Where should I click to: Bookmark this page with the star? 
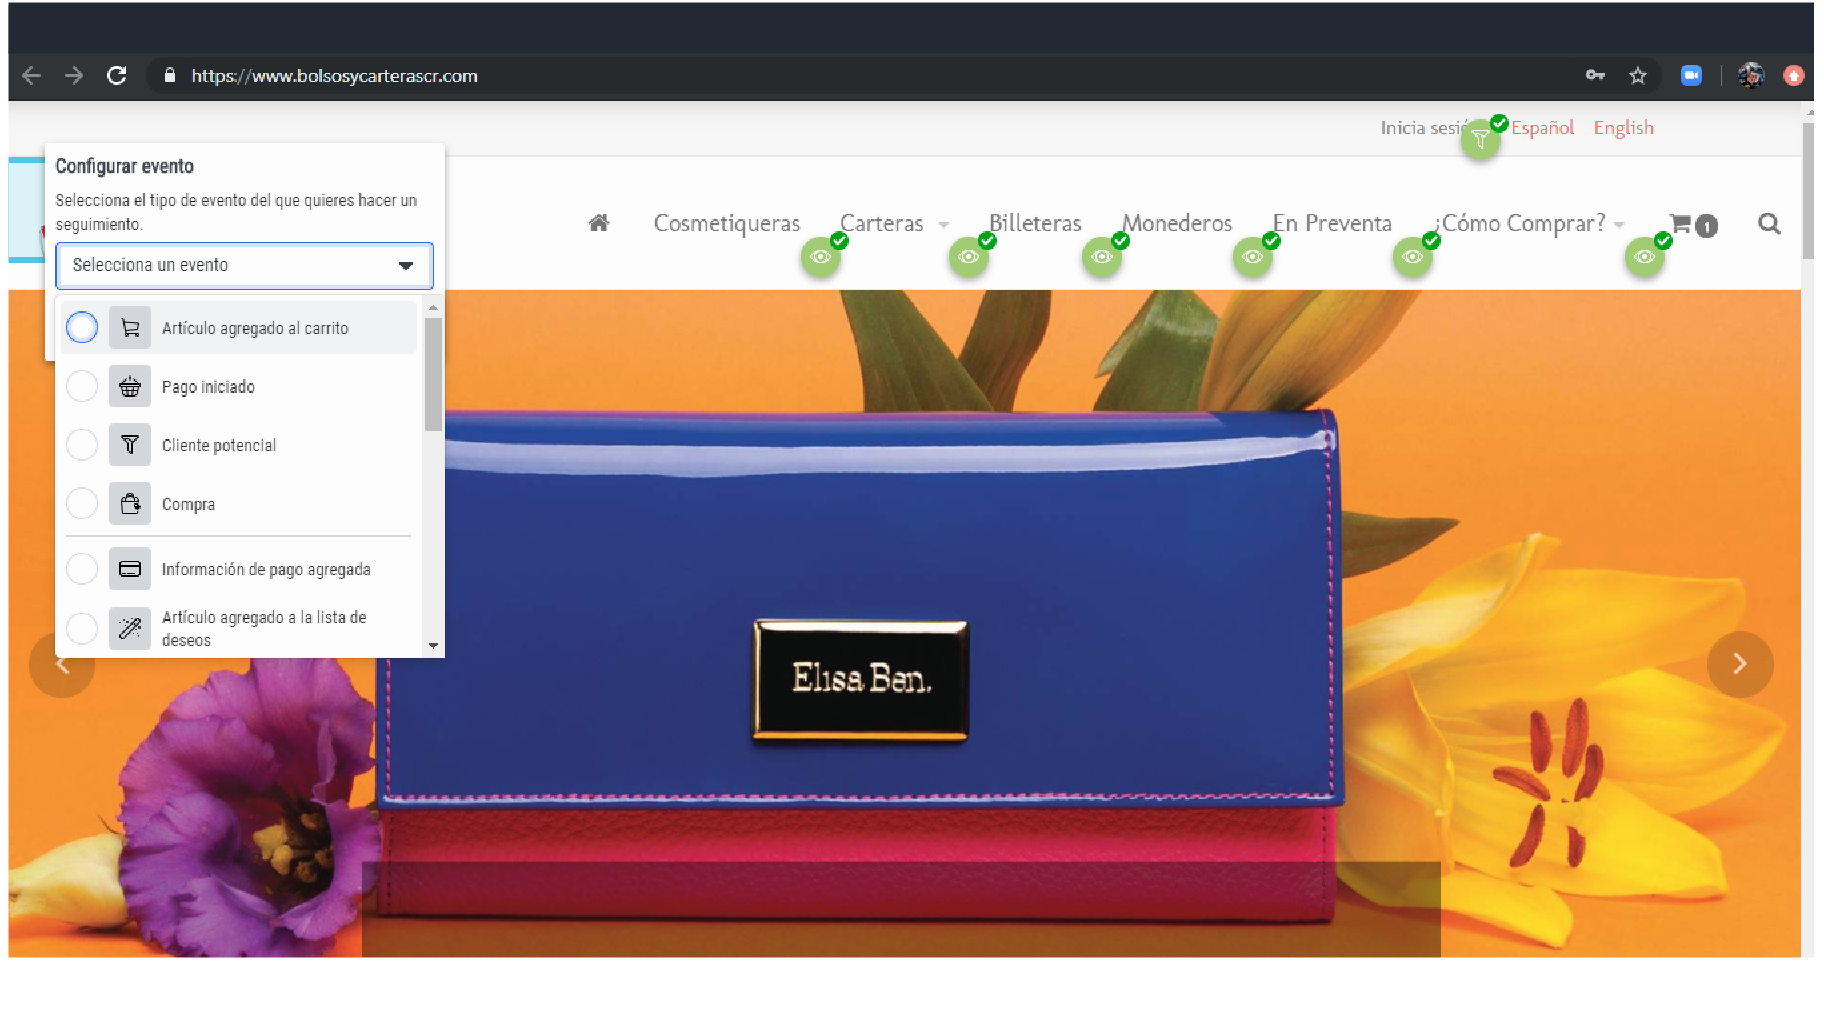pyautogui.click(x=1638, y=75)
